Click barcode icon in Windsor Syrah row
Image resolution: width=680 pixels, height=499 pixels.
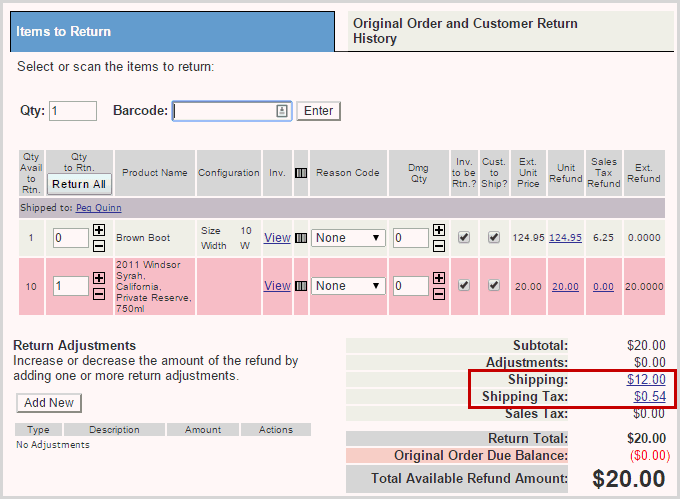301,286
